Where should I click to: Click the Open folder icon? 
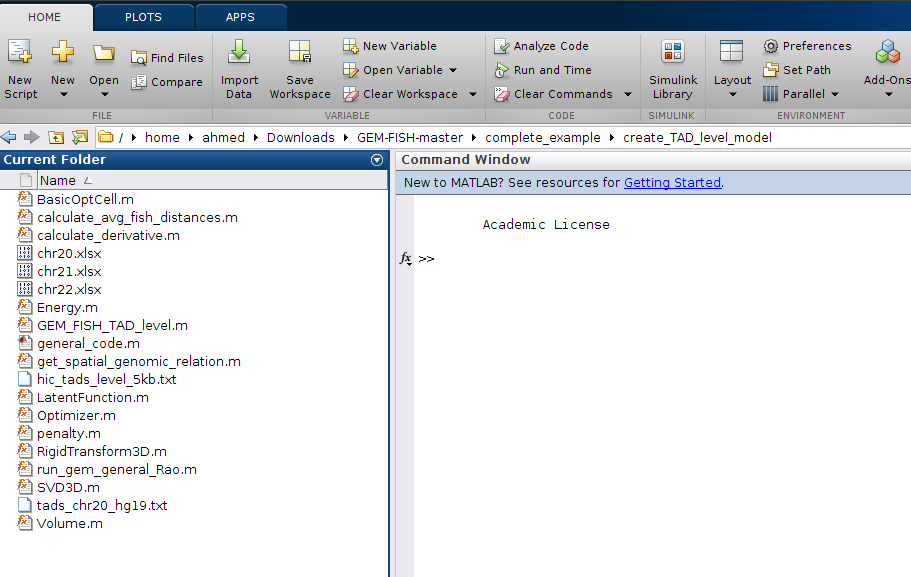click(x=103, y=53)
